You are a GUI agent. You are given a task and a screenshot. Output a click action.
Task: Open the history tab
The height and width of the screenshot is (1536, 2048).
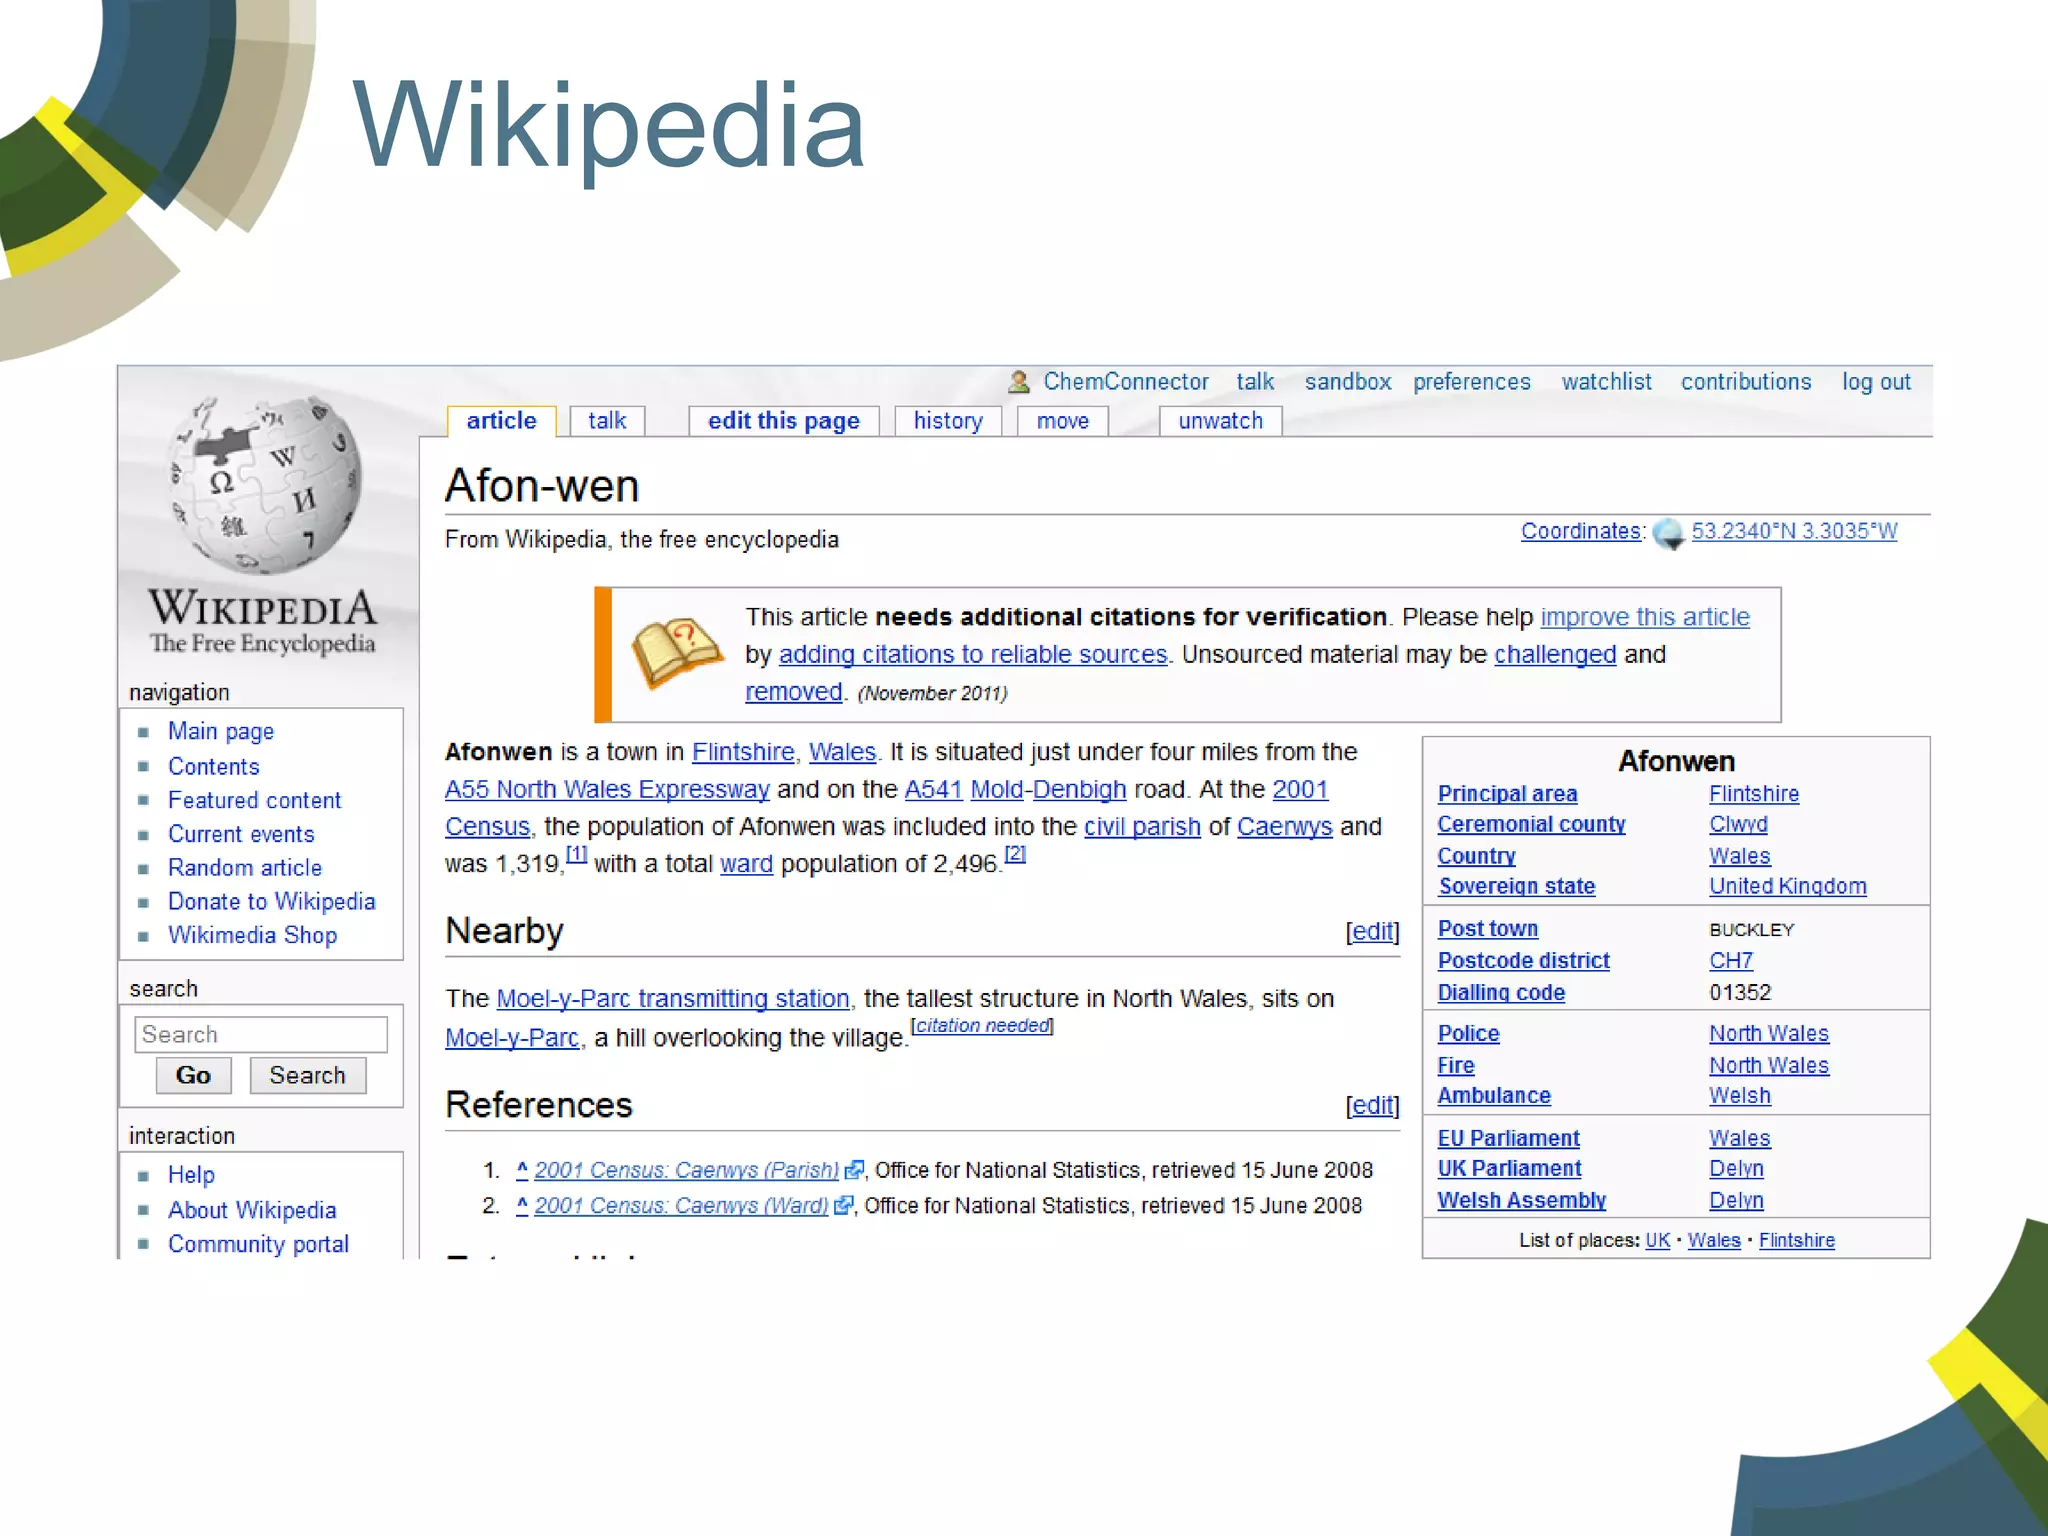948,421
